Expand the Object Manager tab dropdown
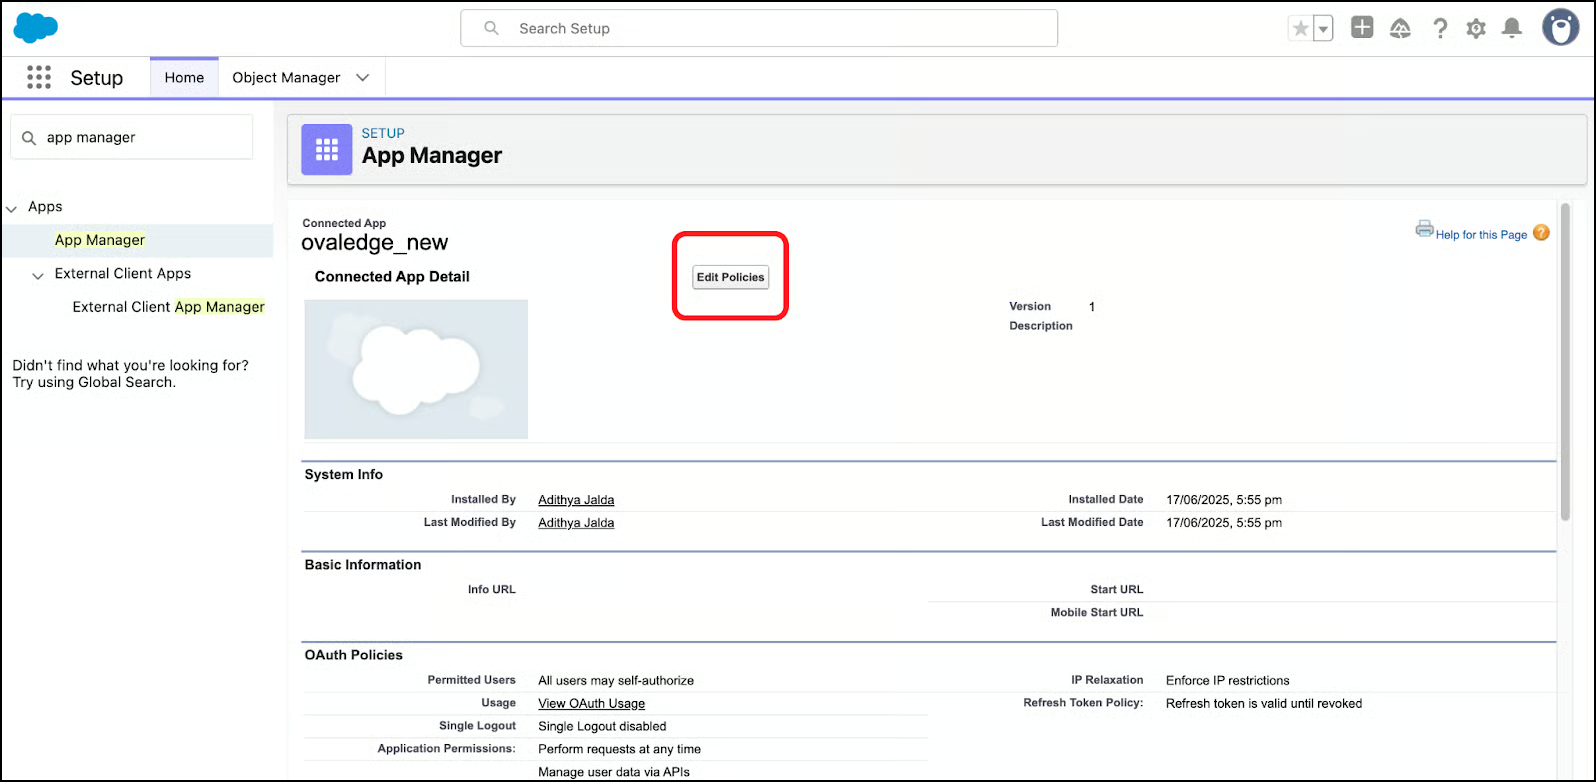Viewport: 1596px width, 782px height. point(363,78)
